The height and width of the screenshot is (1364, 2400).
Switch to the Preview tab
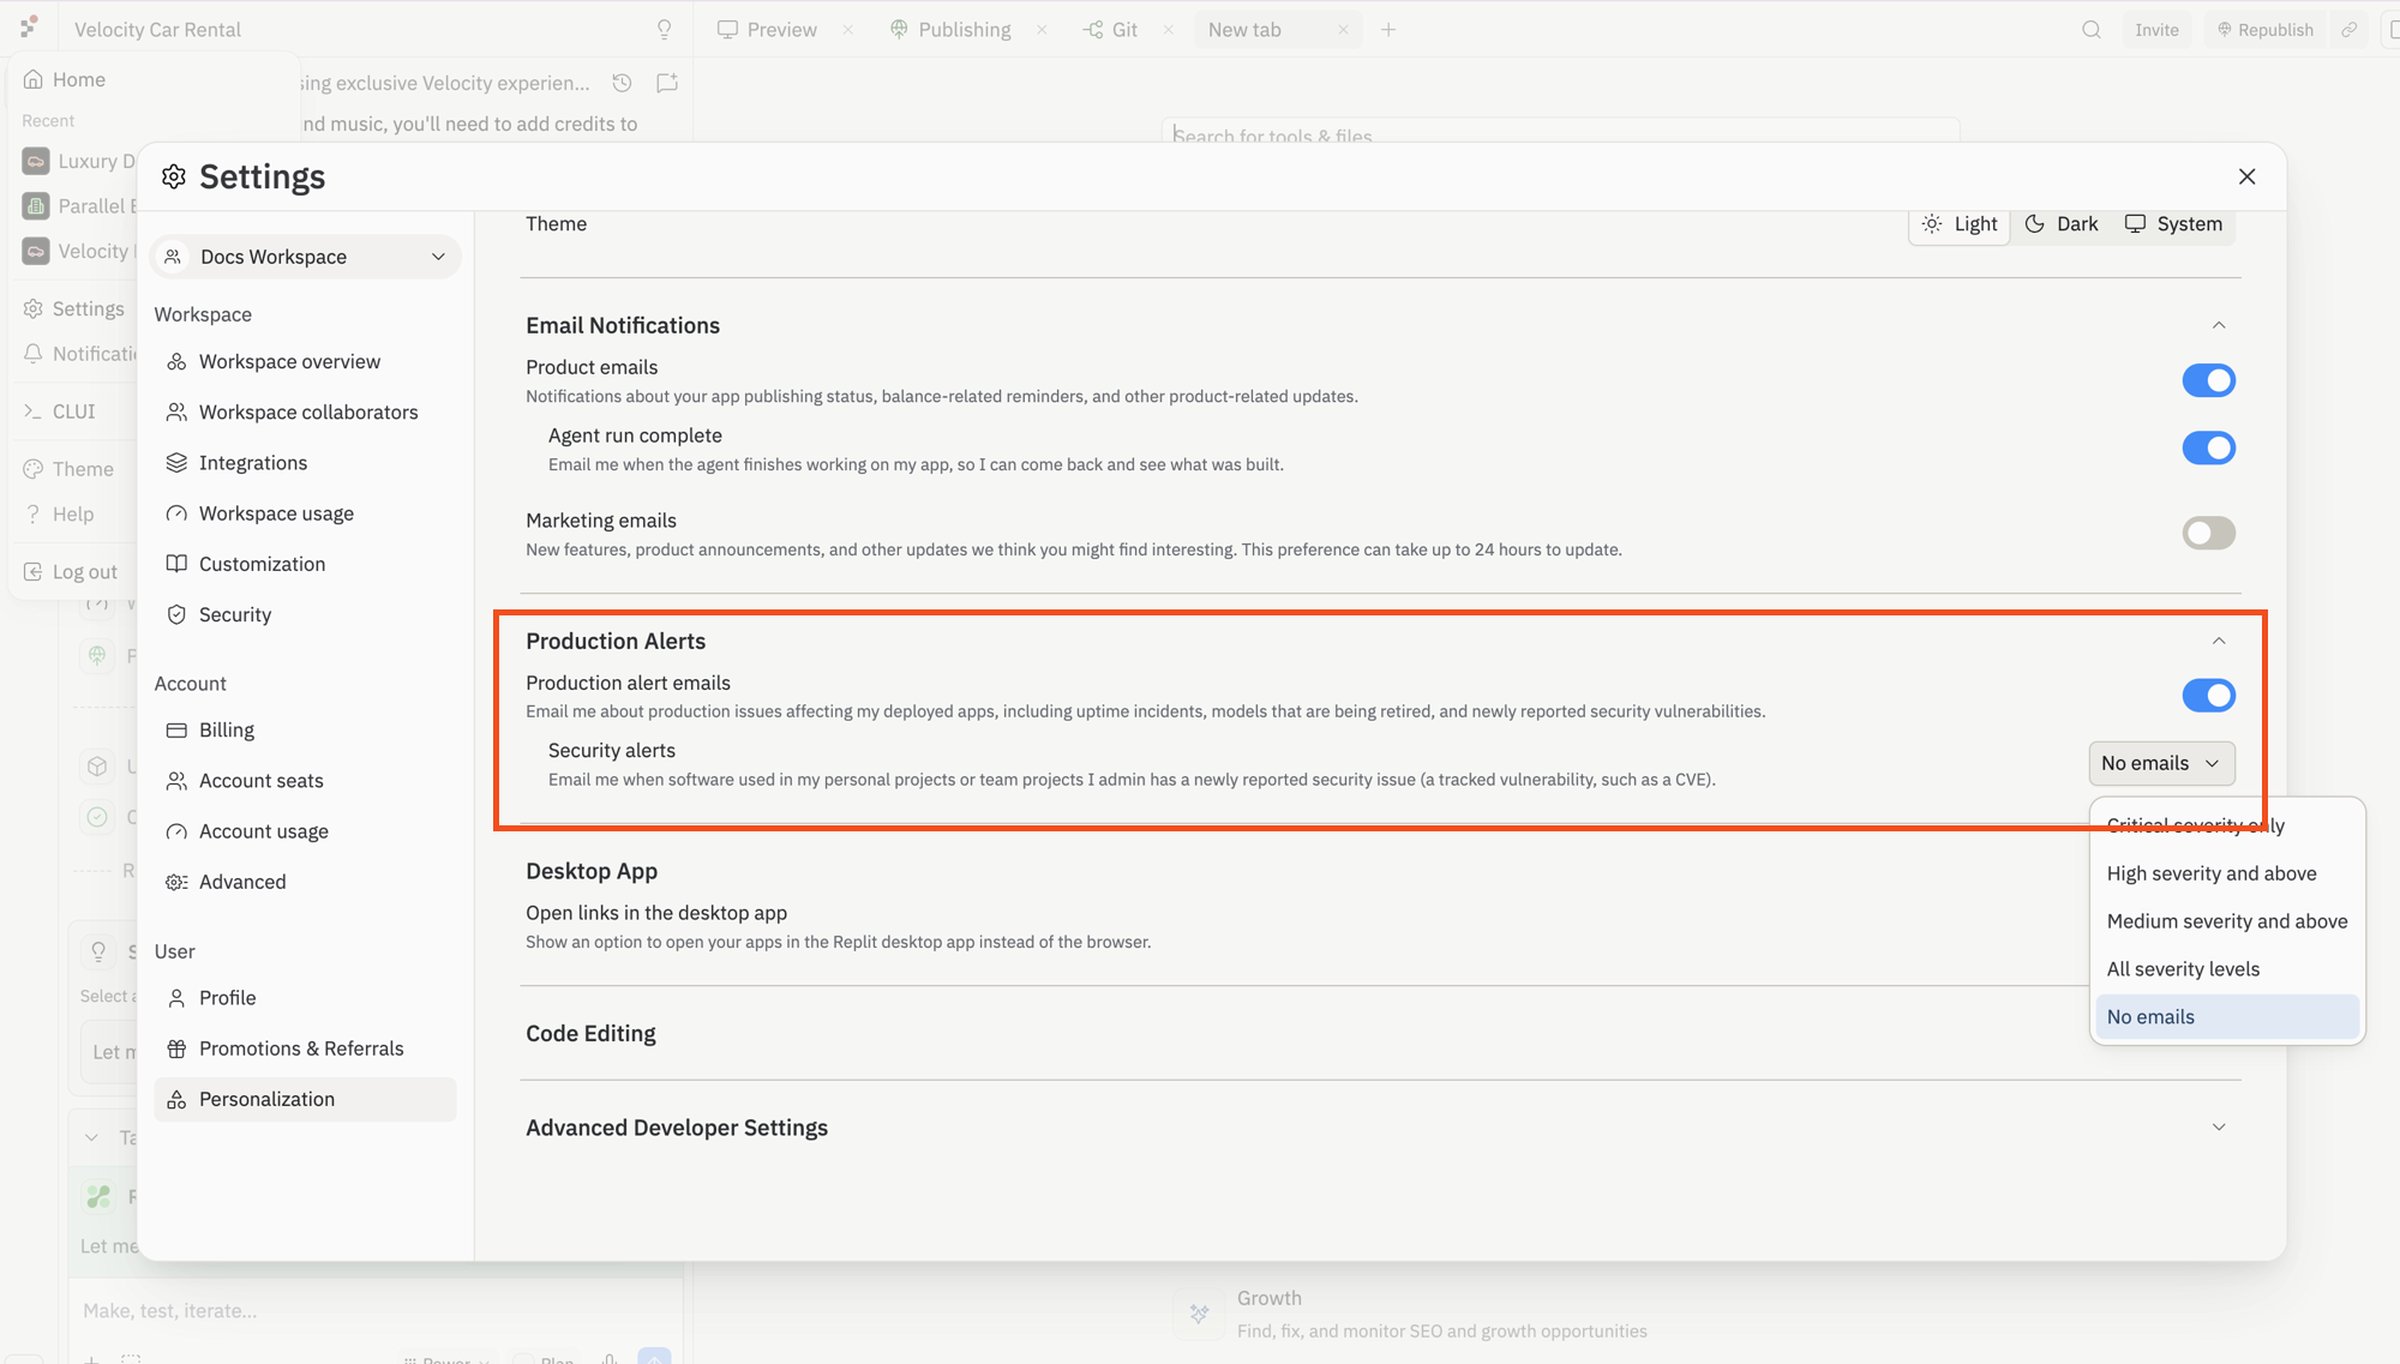(768, 30)
